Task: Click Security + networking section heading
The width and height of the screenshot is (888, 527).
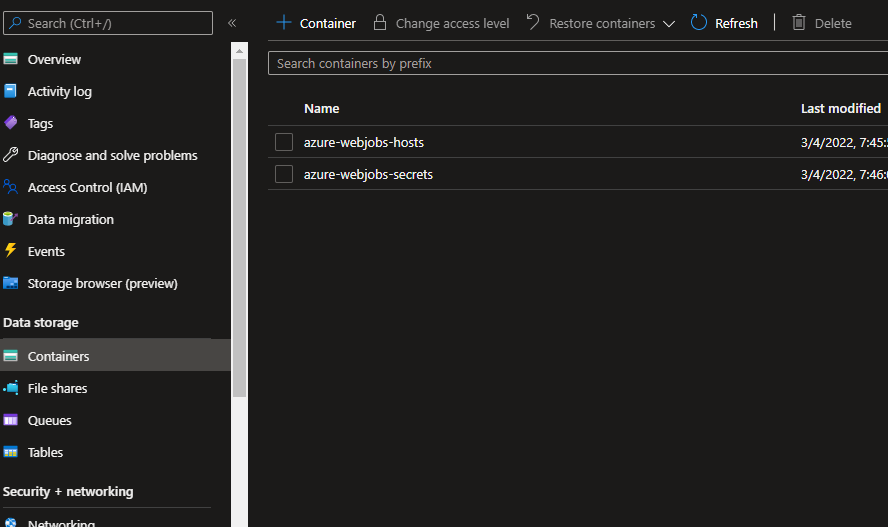Action: [x=68, y=491]
